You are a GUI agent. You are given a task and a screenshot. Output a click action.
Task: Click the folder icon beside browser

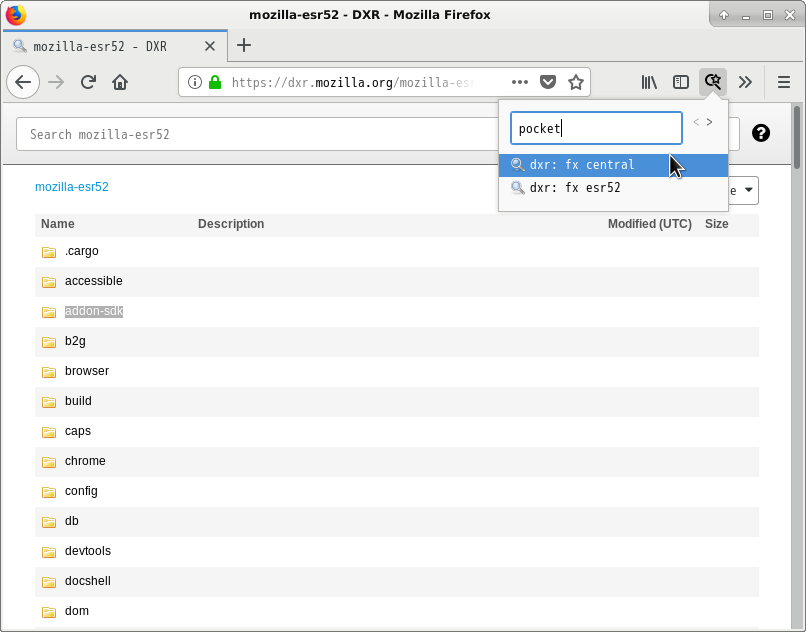coord(49,372)
